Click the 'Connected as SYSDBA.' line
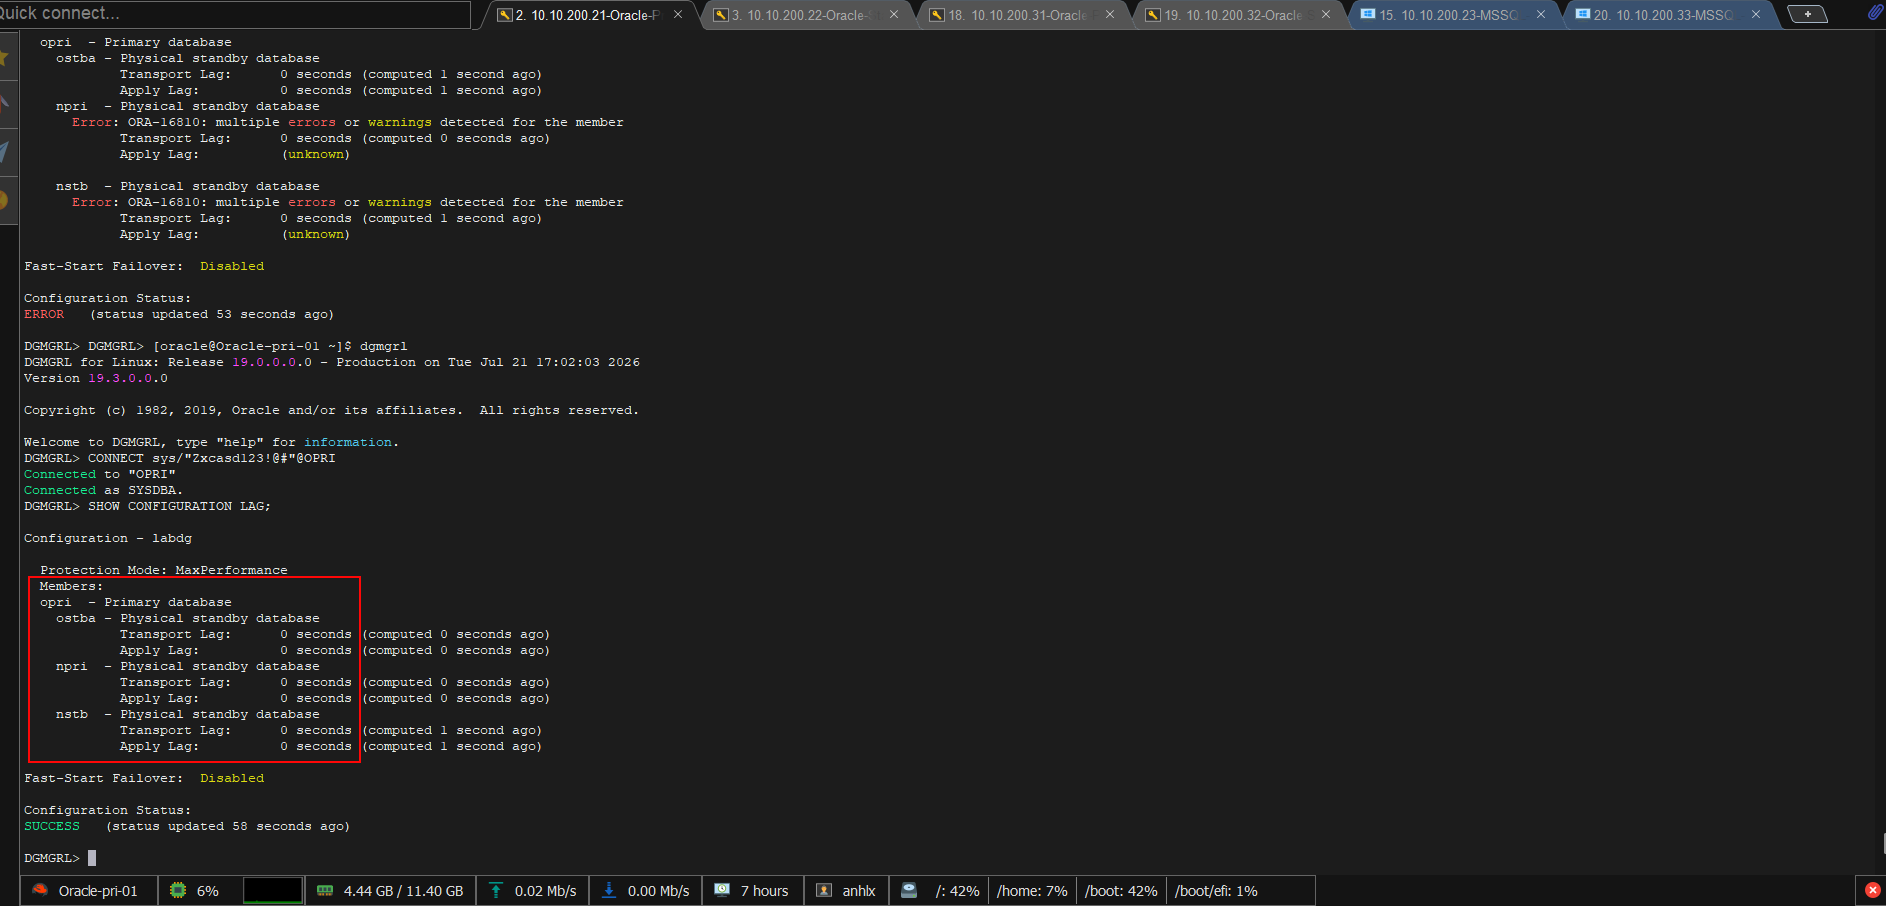Viewport: 1886px width, 906px height. pyautogui.click(x=104, y=490)
